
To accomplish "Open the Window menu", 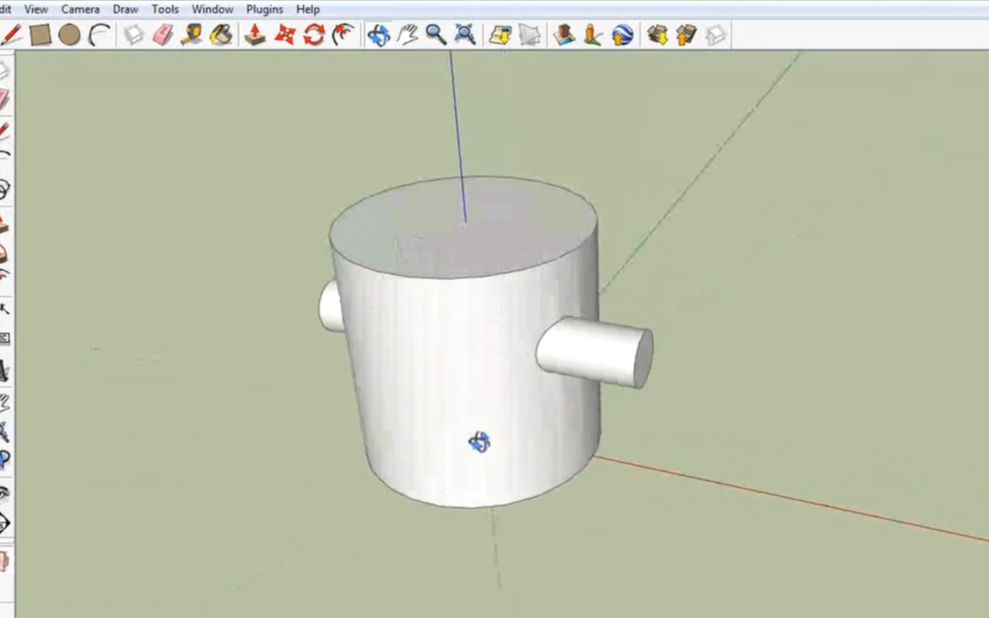I will [x=212, y=8].
